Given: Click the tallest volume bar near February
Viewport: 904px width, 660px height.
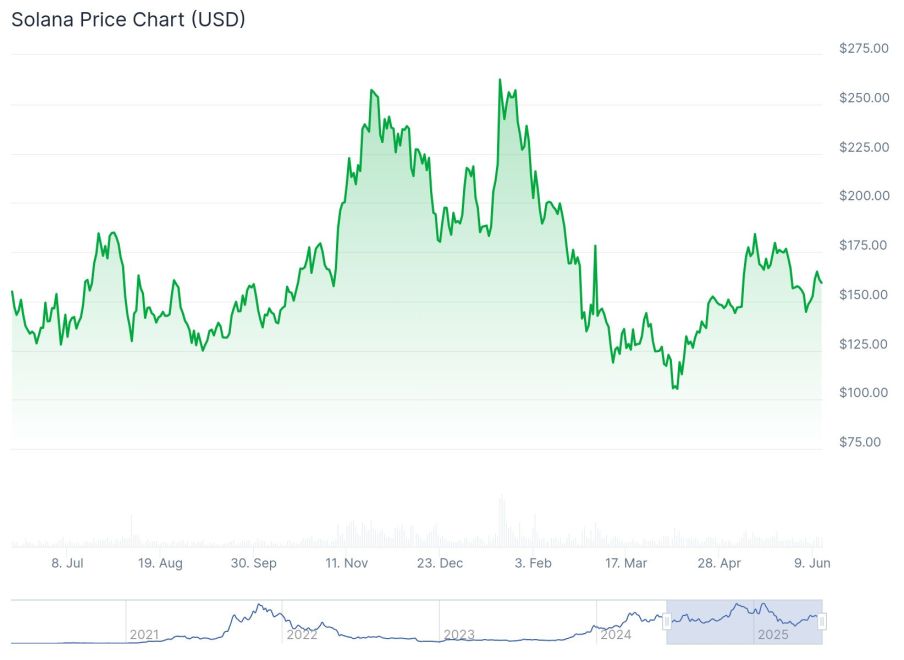Looking at the screenshot, I should pyautogui.click(x=501, y=522).
